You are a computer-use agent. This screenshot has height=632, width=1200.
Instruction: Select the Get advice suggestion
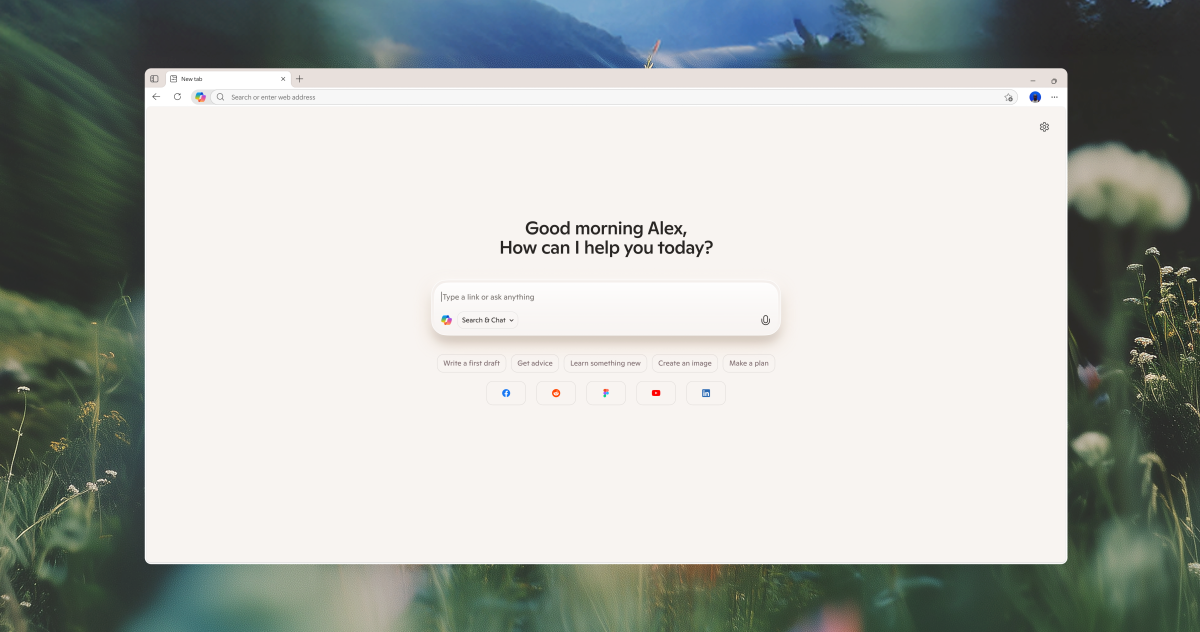click(x=534, y=363)
